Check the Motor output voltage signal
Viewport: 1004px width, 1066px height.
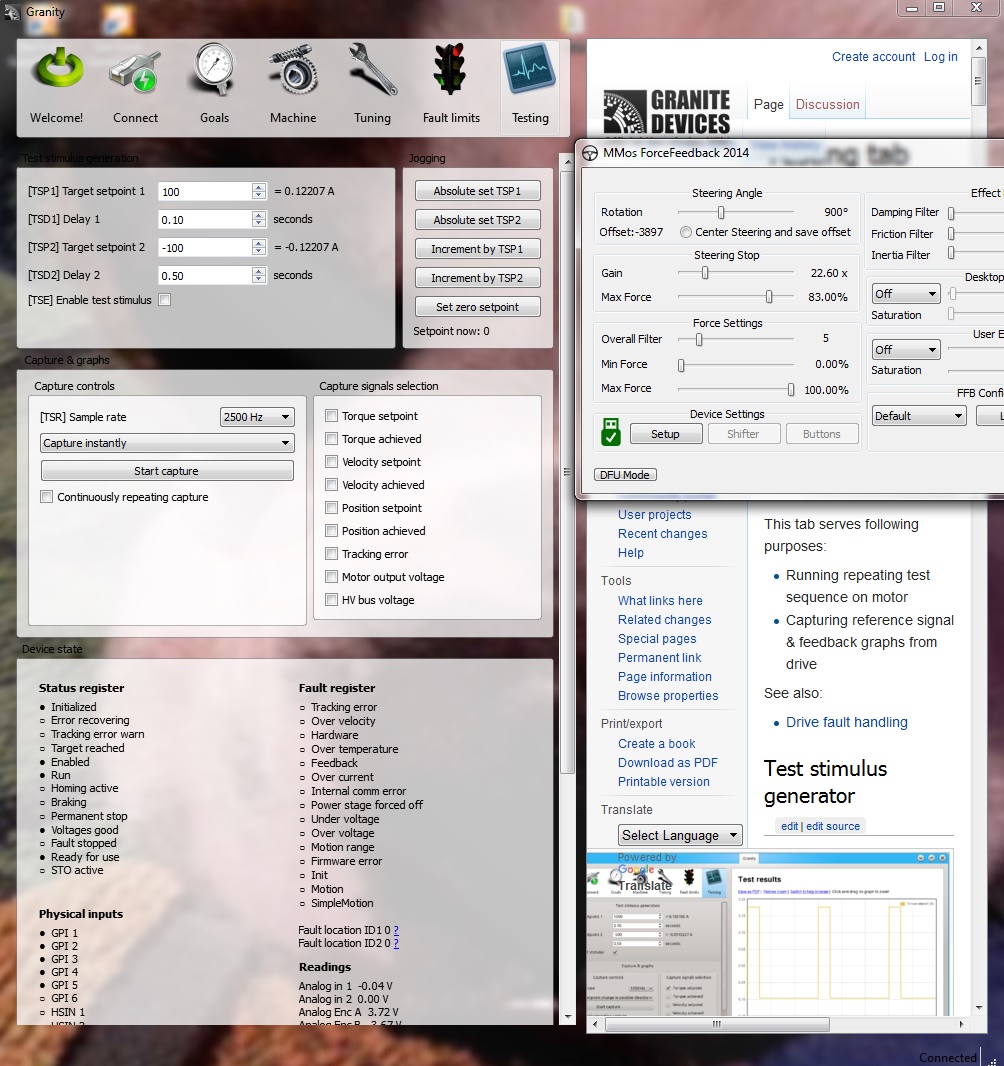coord(331,577)
